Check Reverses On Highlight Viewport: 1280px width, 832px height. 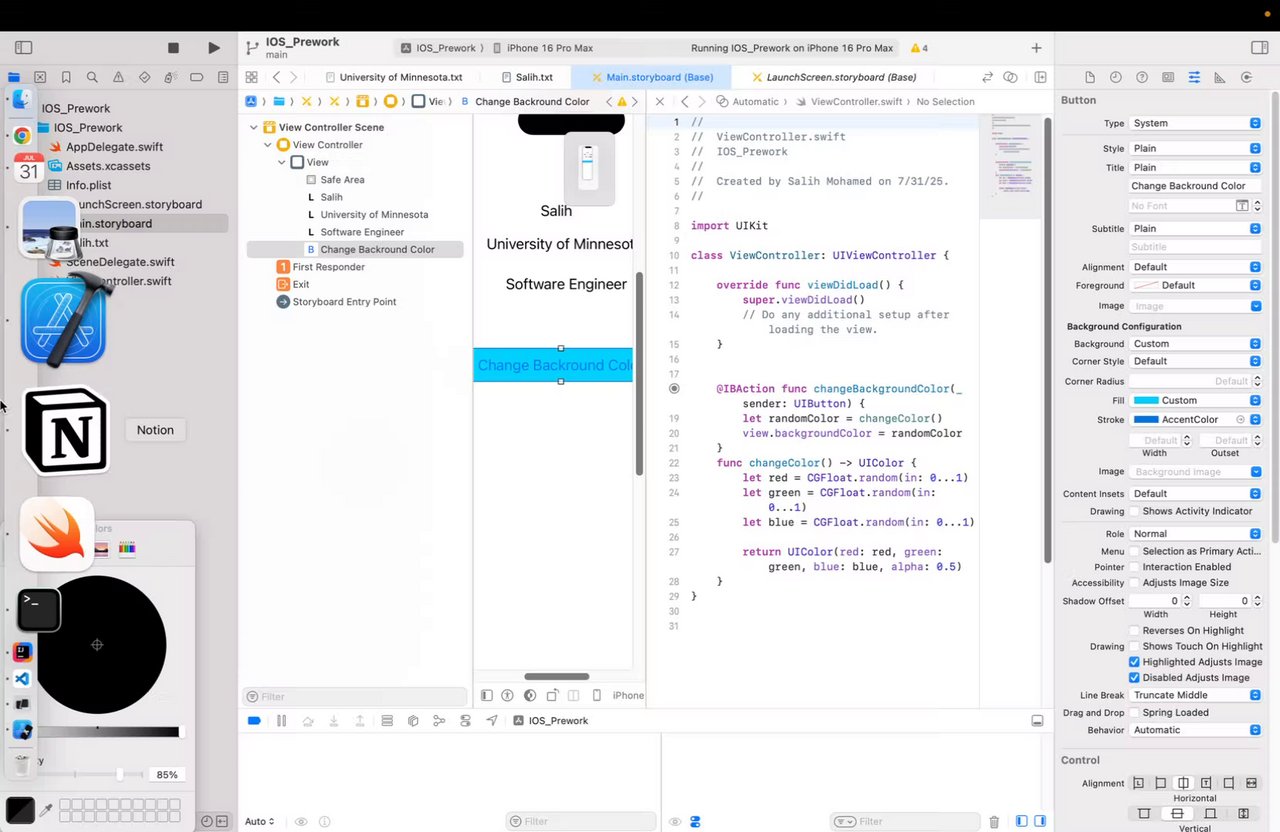point(1135,631)
